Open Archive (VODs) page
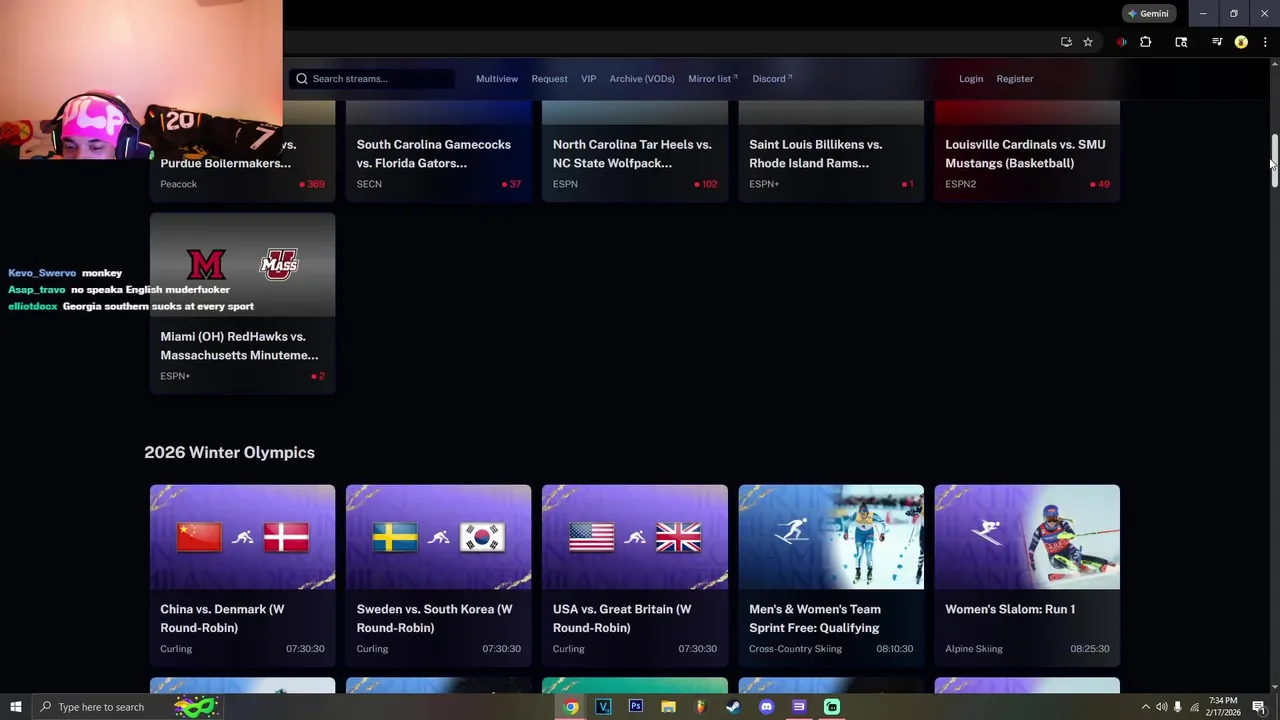 click(x=642, y=79)
